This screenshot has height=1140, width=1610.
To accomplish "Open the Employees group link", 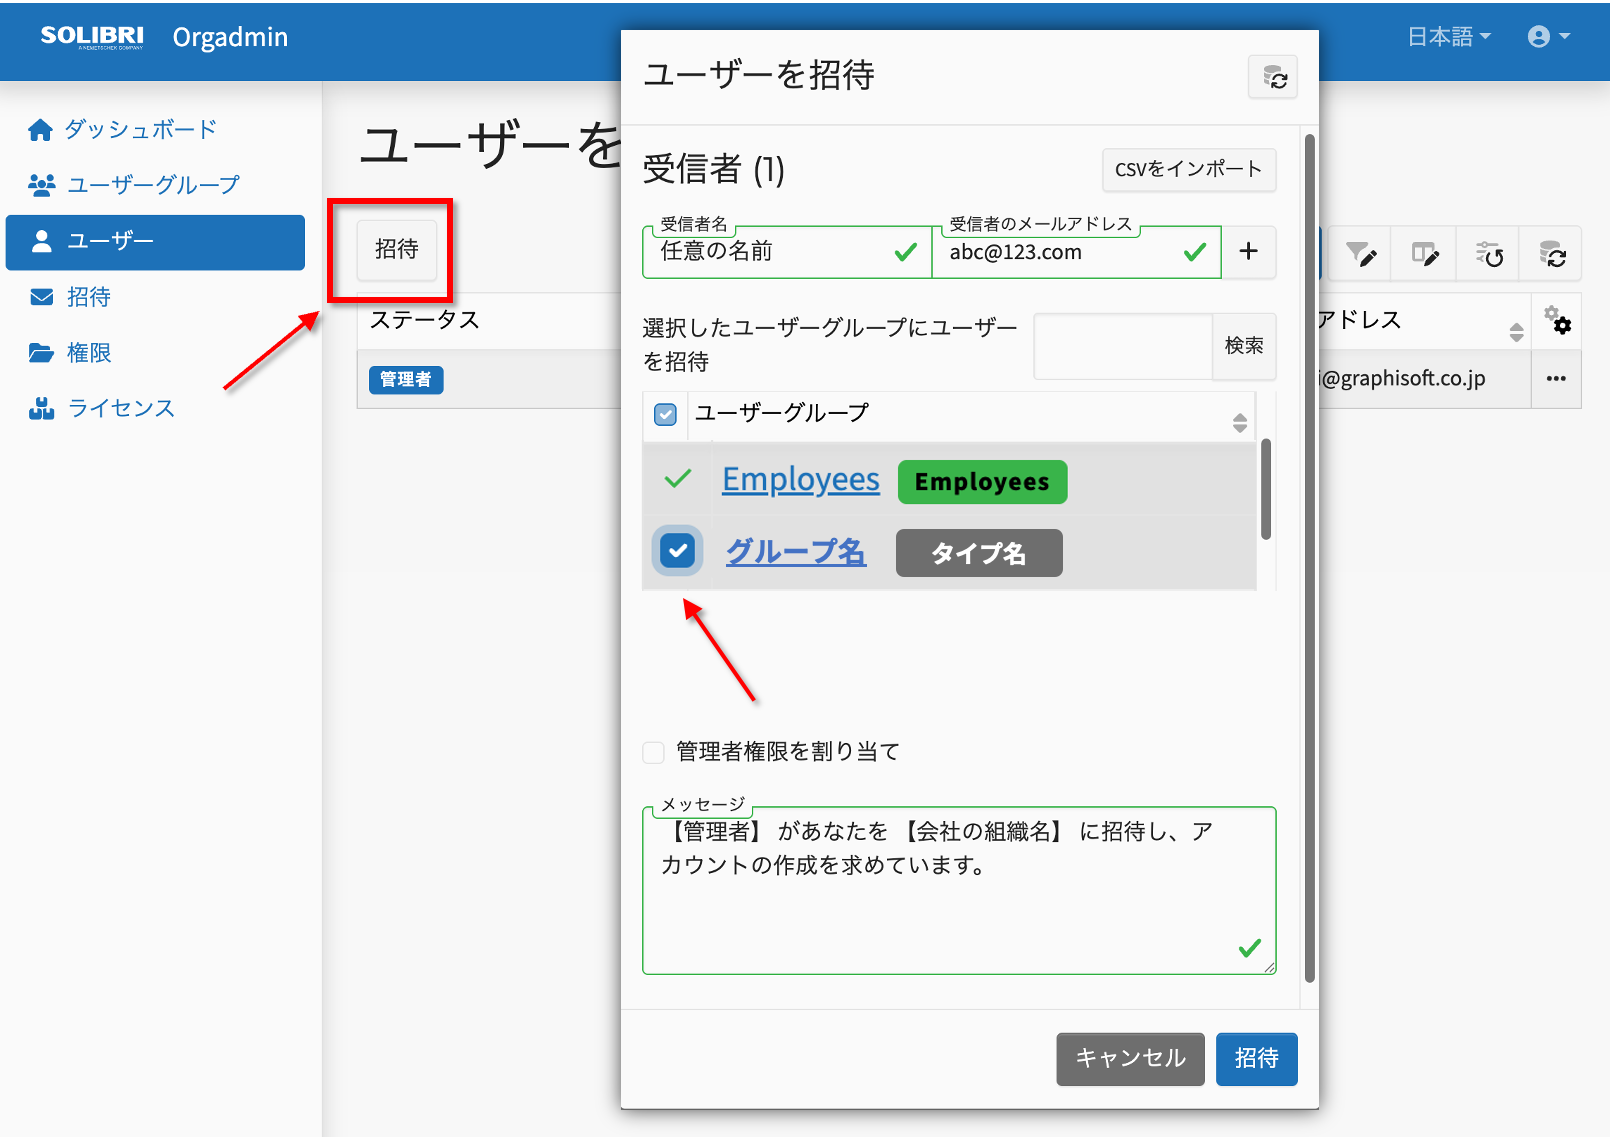I will tap(801, 480).
